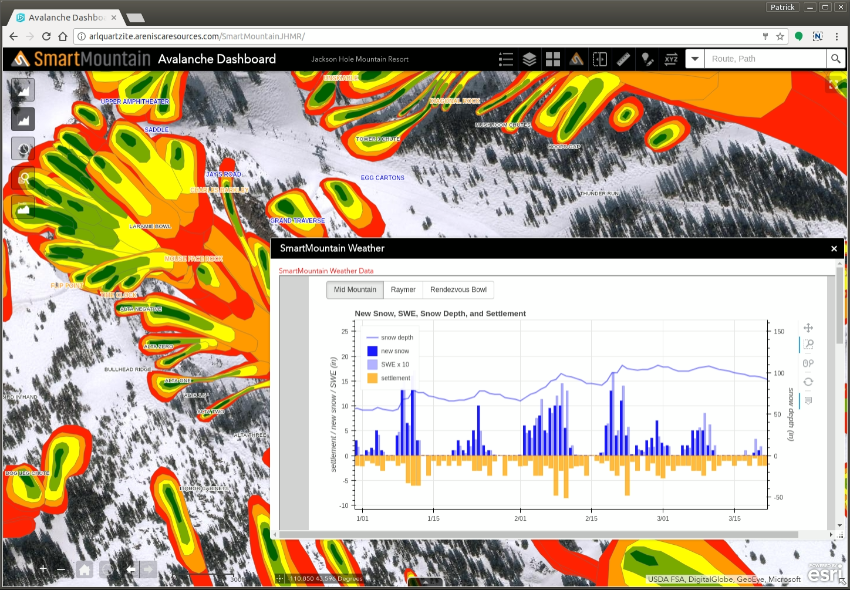Click the SmartMountain triangle widget icon in toolbar
The image size is (850, 590).
[576, 59]
